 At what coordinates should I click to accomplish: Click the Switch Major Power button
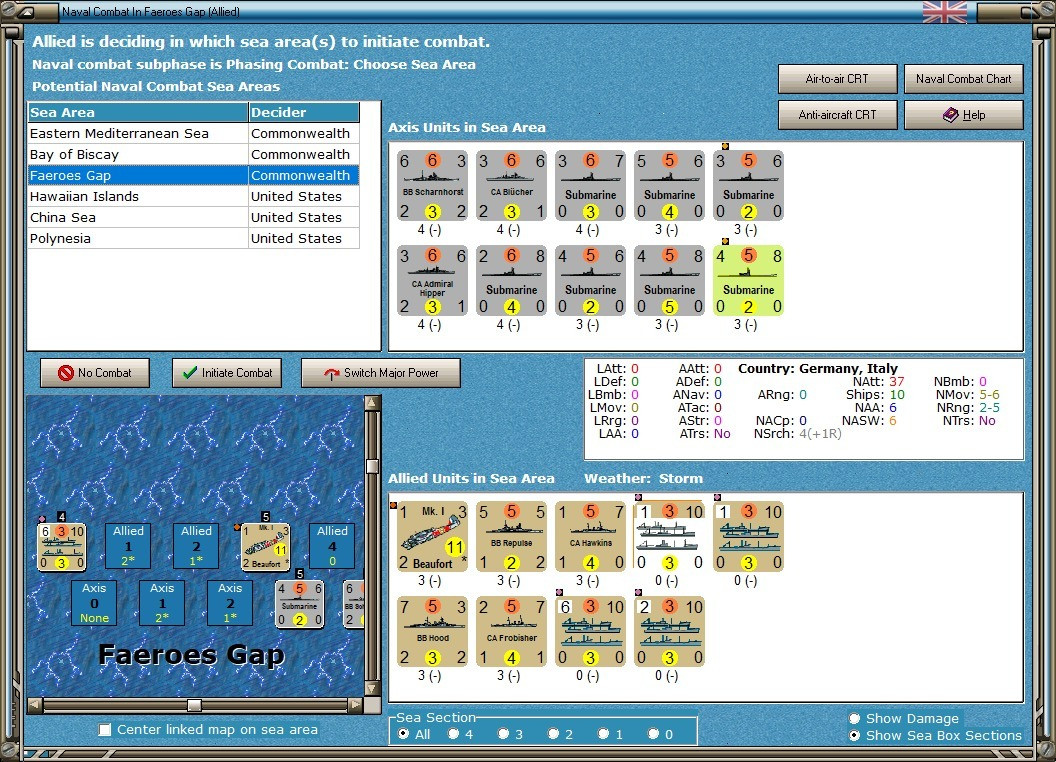381,373
